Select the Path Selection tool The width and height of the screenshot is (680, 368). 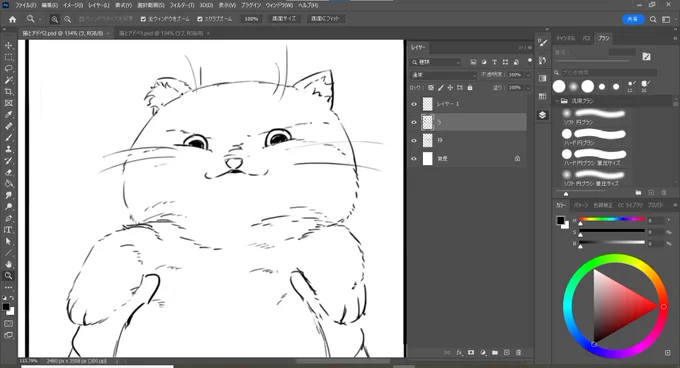click(x=8, y=241)
